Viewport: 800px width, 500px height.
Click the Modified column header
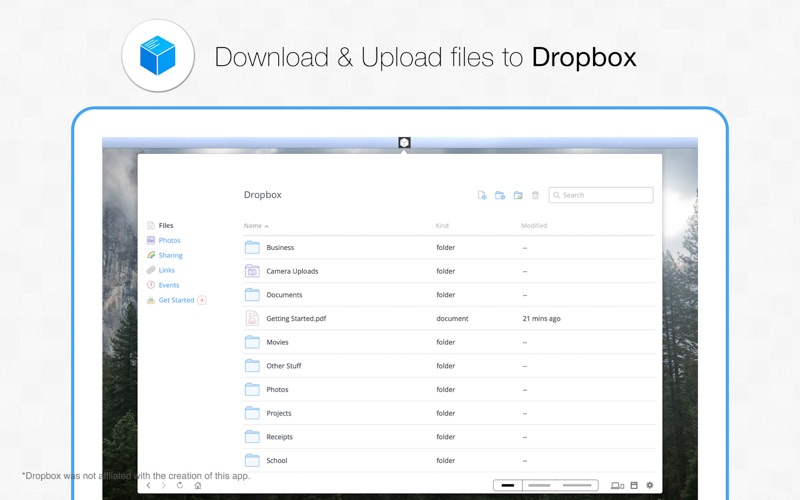534,226
